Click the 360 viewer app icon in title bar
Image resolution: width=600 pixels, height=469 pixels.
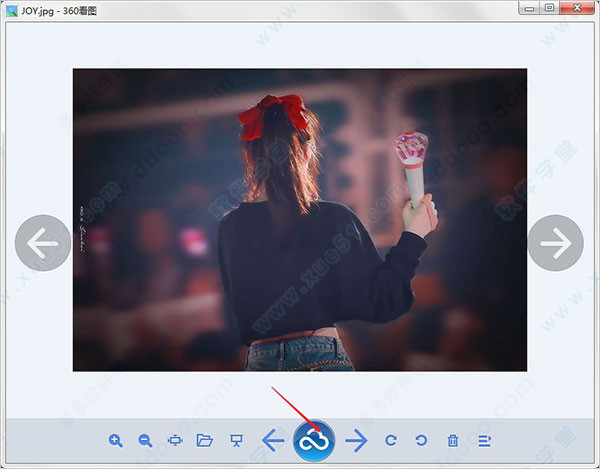pyautogui.click(x=11, y=8)
